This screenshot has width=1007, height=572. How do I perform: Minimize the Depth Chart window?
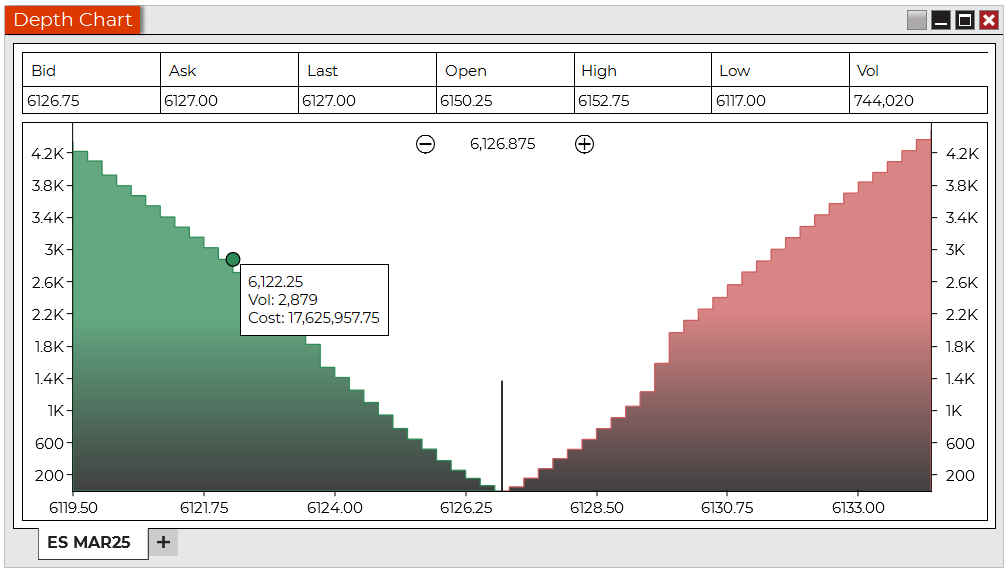941,21
